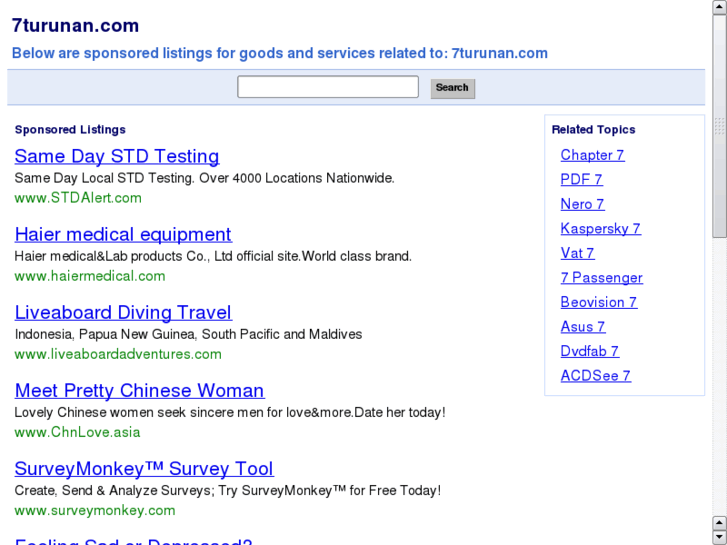Click the Related Topics heading text
This screenshot has height=545, width=727.
click(x=593, y=130)
